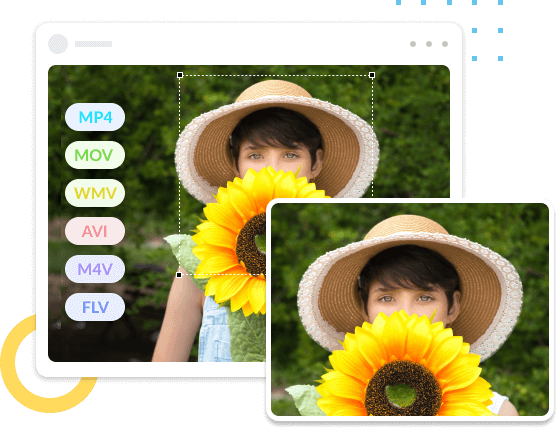Click the top-left crop handle

click(180, 75)
